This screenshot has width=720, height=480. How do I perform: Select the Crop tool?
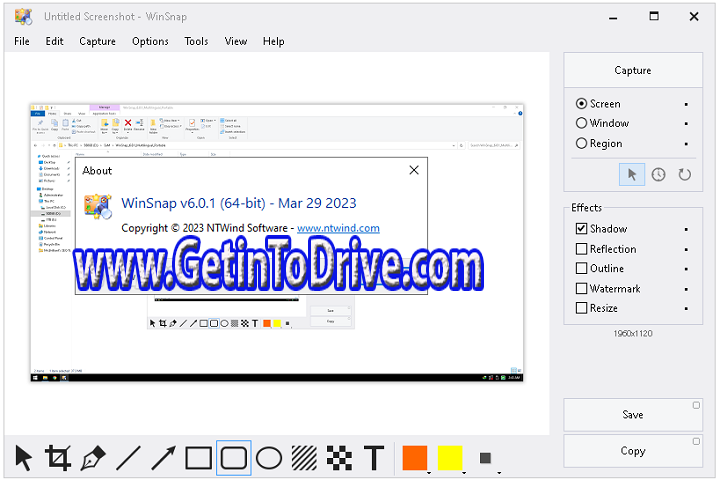[x=58, y=458]
